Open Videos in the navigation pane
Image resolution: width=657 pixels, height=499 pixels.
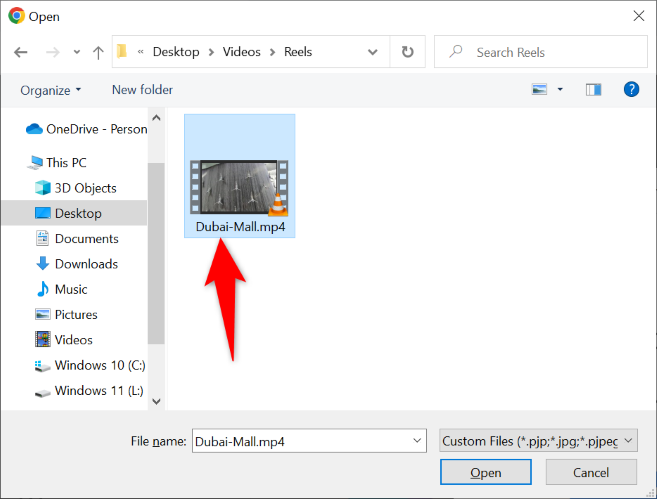(64, 340)
